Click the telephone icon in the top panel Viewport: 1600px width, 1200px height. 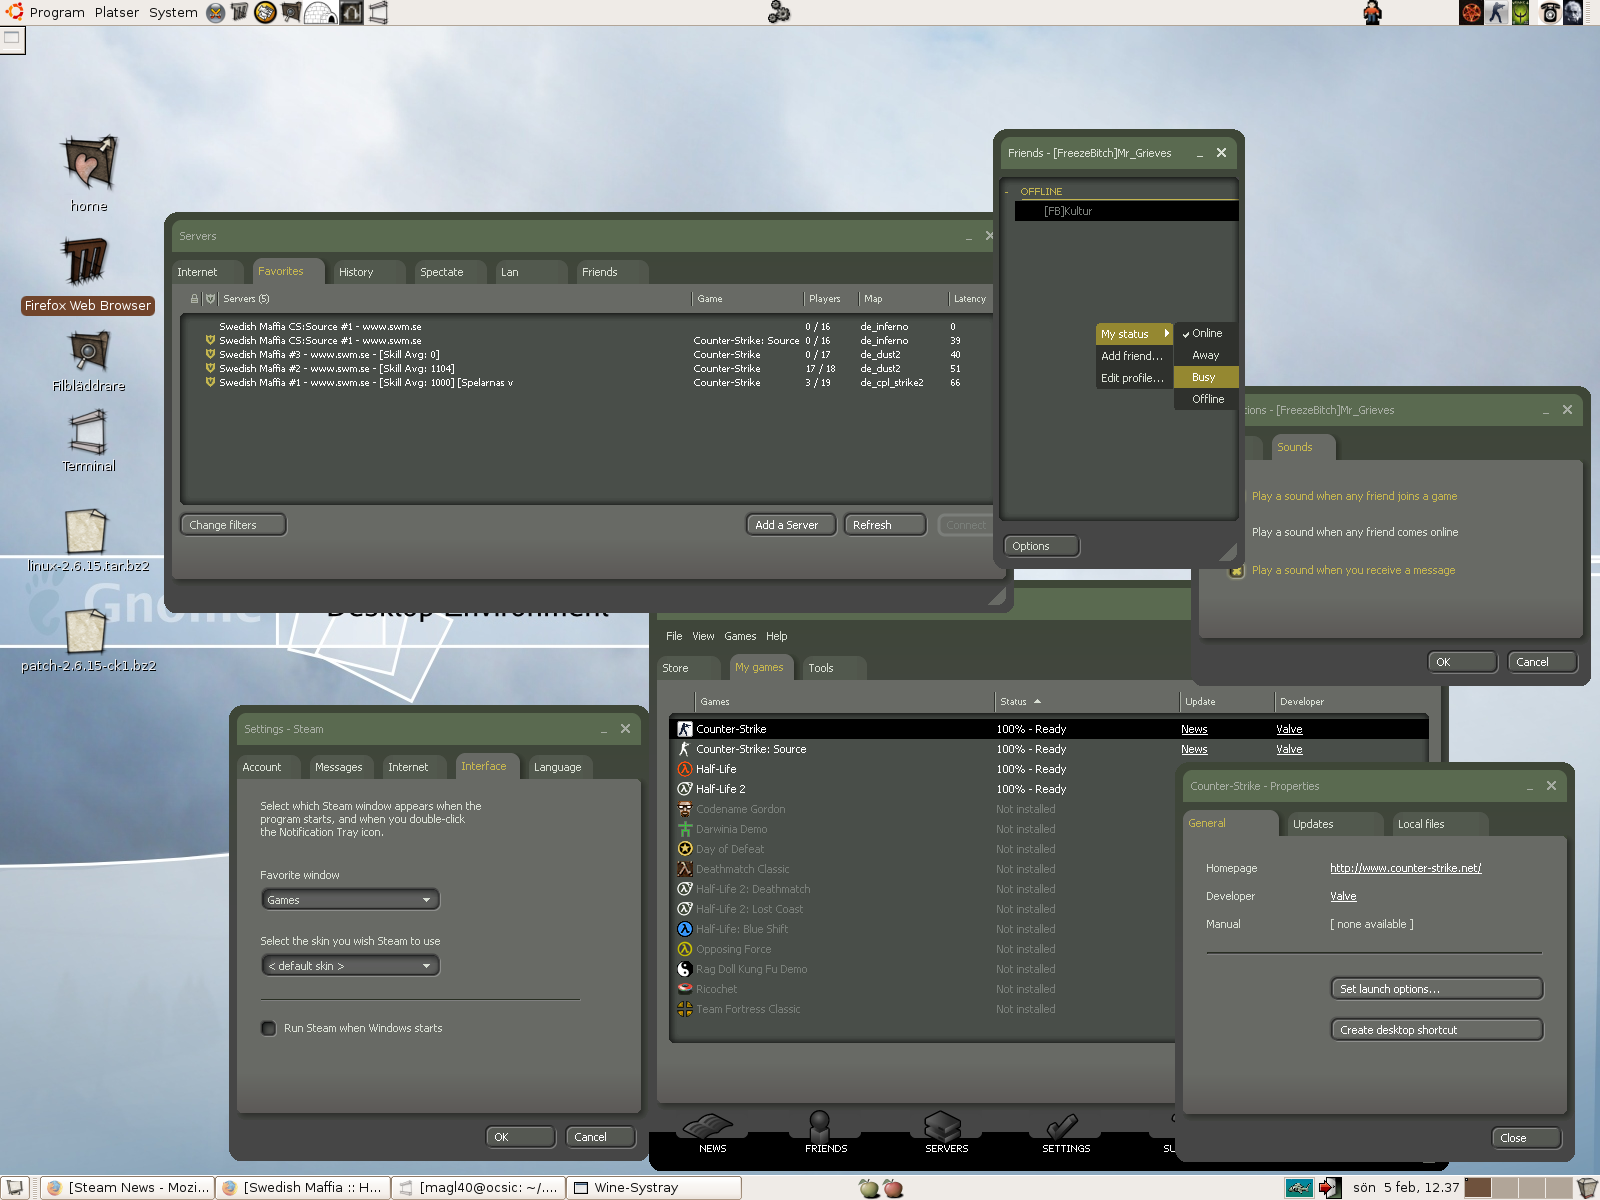click(x=1550, y=12)
